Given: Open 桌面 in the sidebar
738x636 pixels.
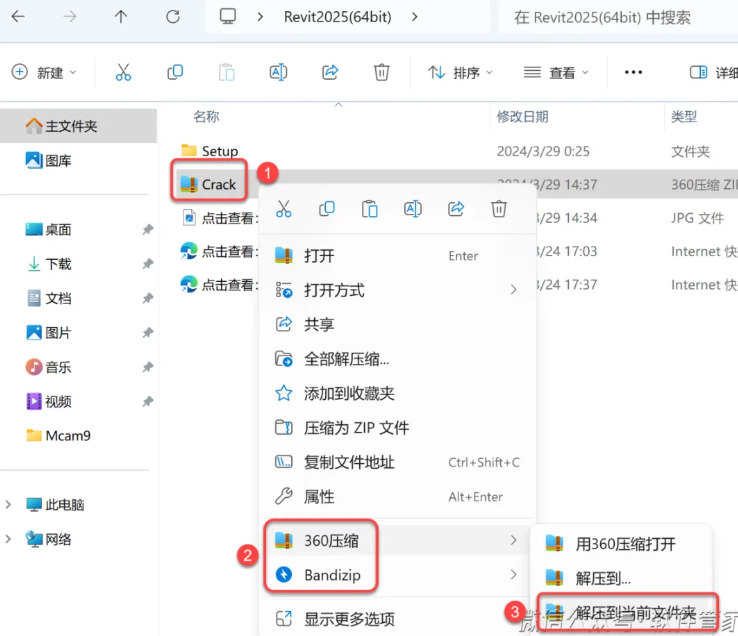Looking at the screenshot, I should coord(48,230).
